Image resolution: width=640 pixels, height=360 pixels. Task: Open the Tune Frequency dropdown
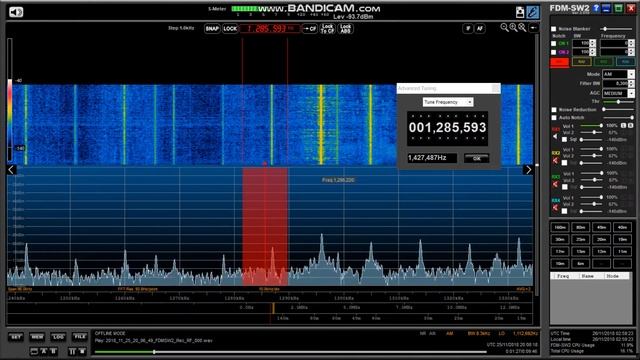click(x=469, y=102)
